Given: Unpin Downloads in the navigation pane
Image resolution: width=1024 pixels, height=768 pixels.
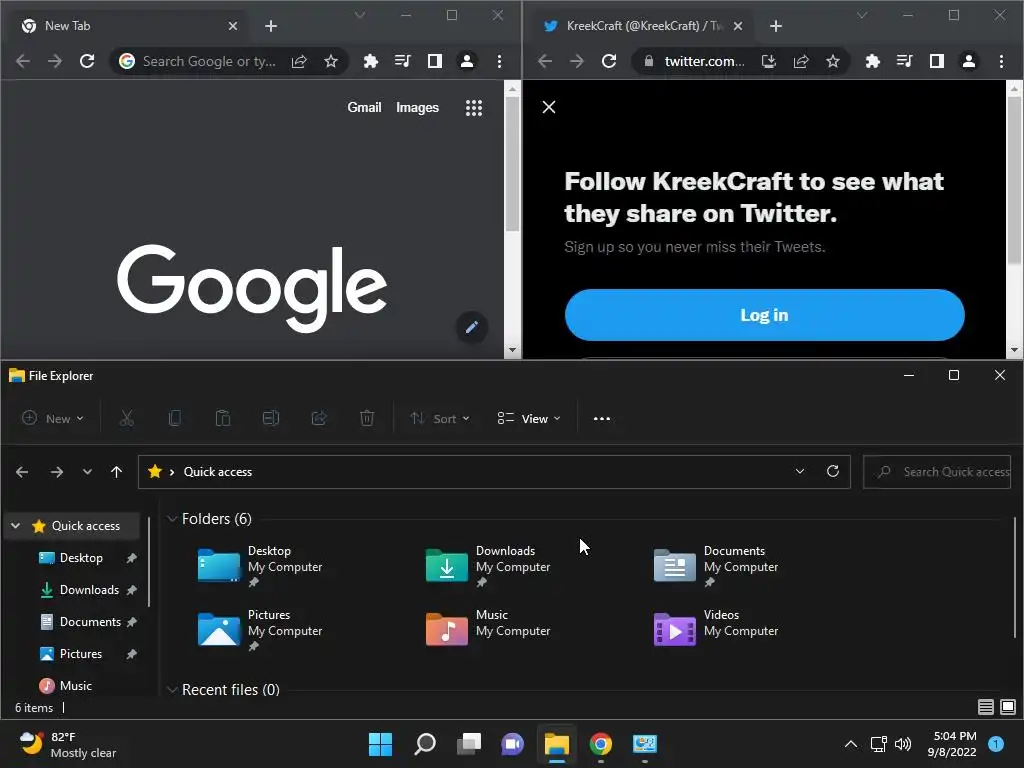Looking at the screenshot, I should [131, 590].
